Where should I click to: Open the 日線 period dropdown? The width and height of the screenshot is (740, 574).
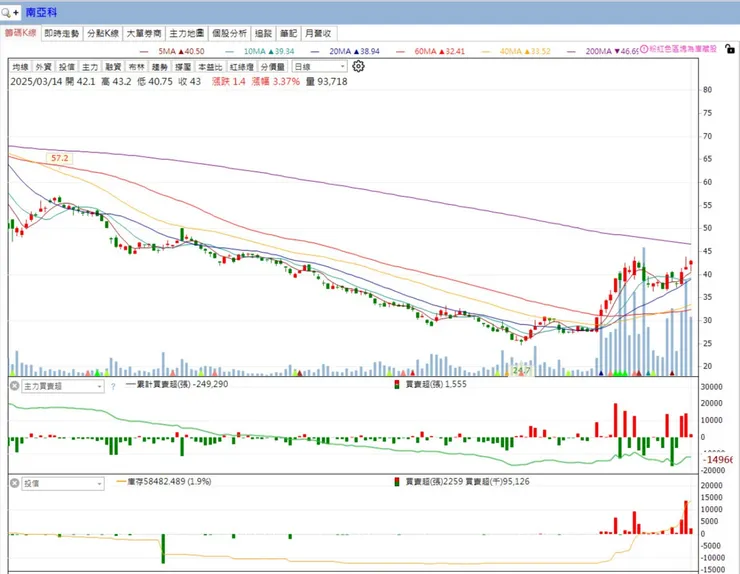point(320,67)
